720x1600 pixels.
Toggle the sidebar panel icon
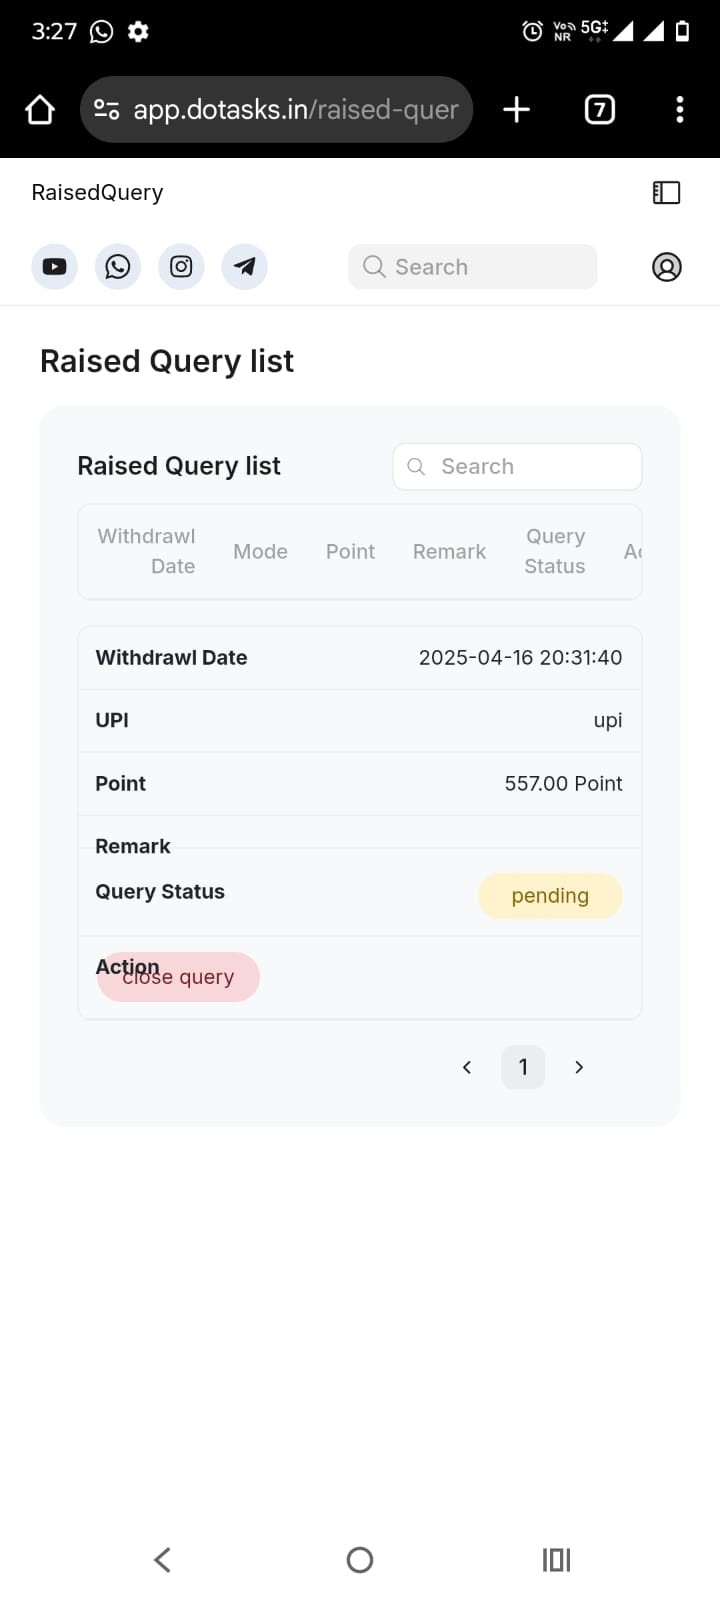tap(666, 192)
